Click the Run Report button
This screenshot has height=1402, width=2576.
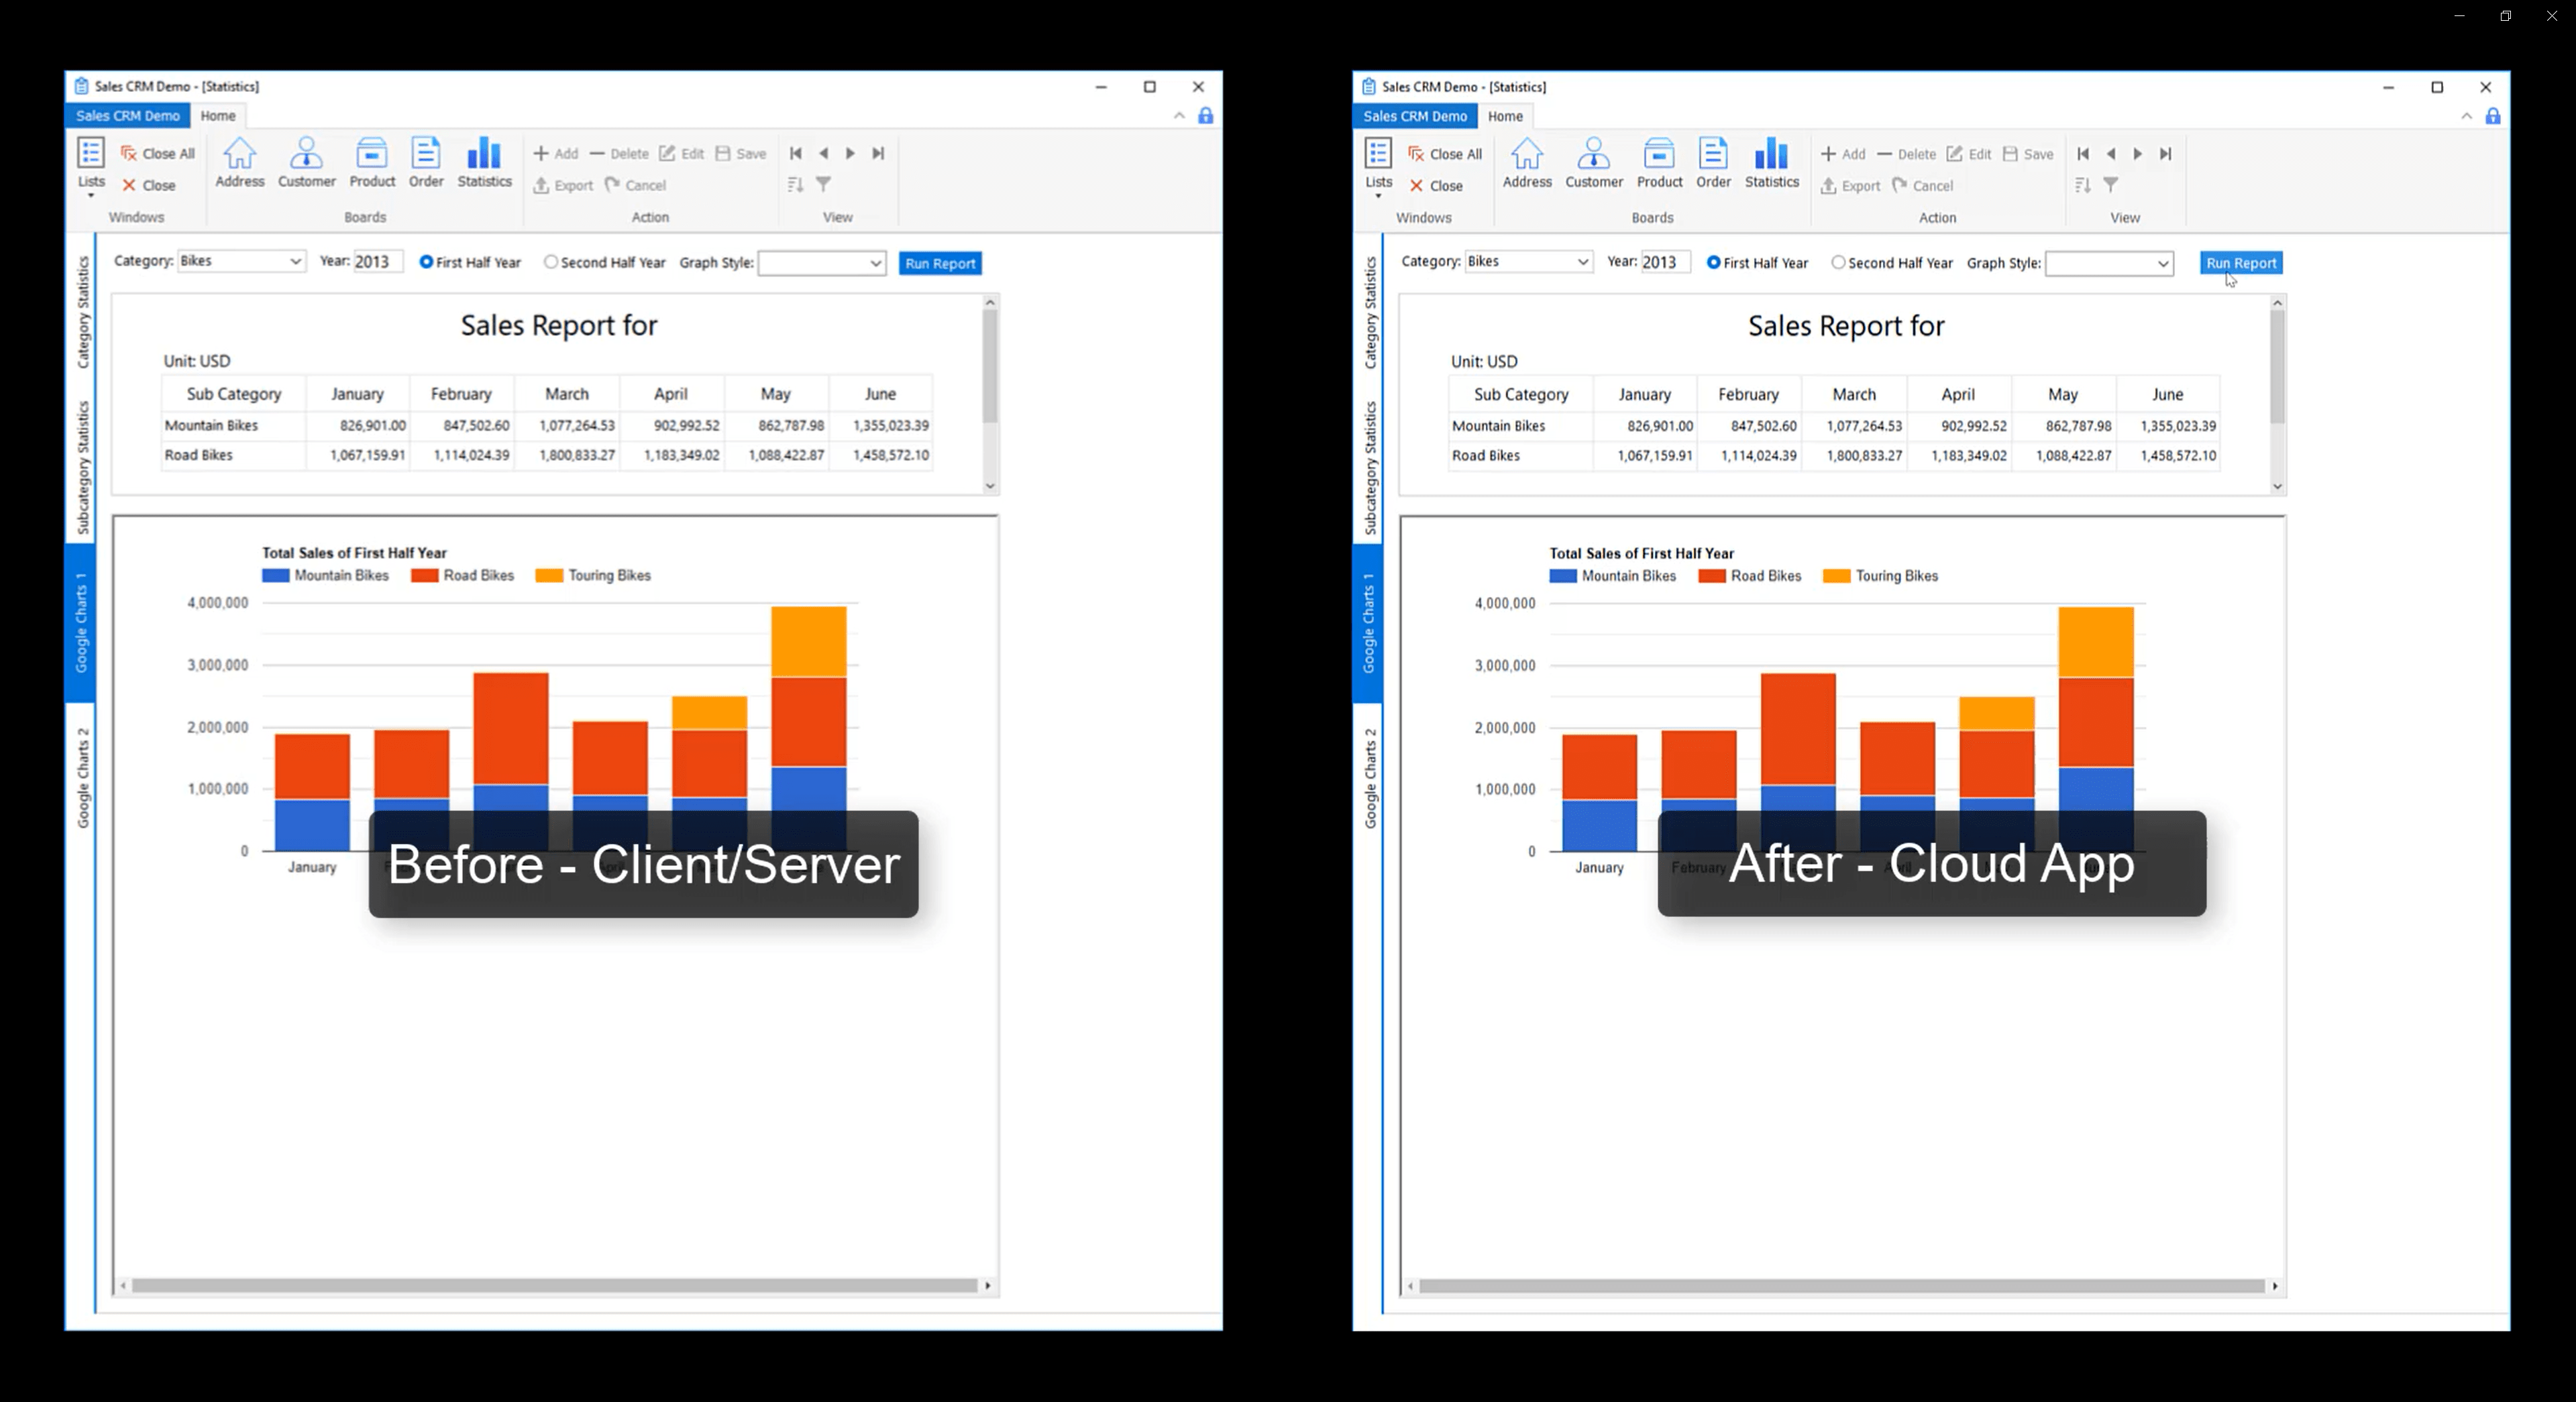click(938, 263)
